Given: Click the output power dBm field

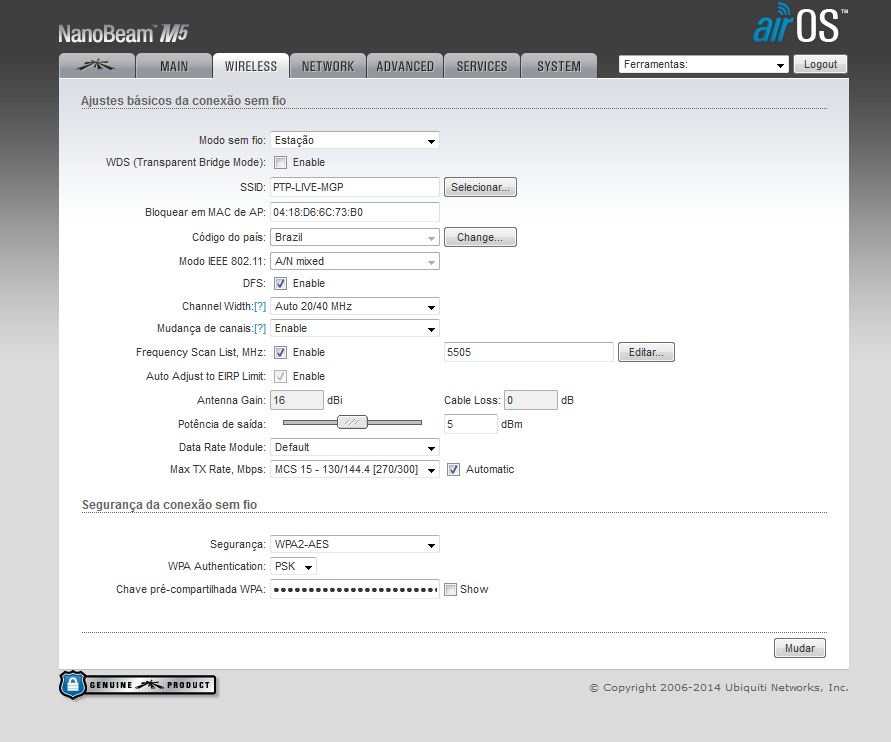Looking at the screenshot, I should [x=471, y=424].
